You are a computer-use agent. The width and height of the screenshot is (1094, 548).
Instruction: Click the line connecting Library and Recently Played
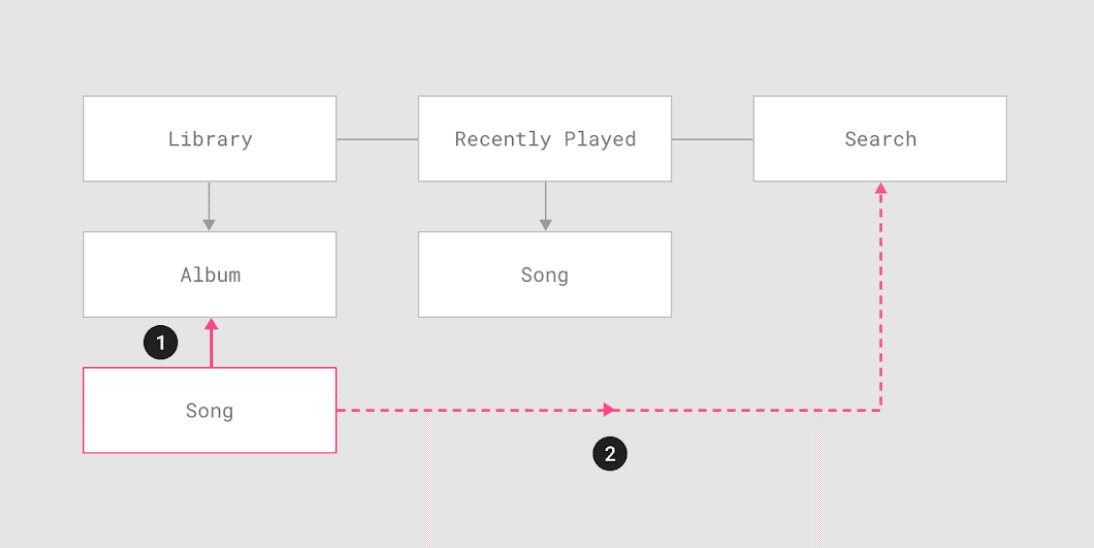click(x=377, y=139)
